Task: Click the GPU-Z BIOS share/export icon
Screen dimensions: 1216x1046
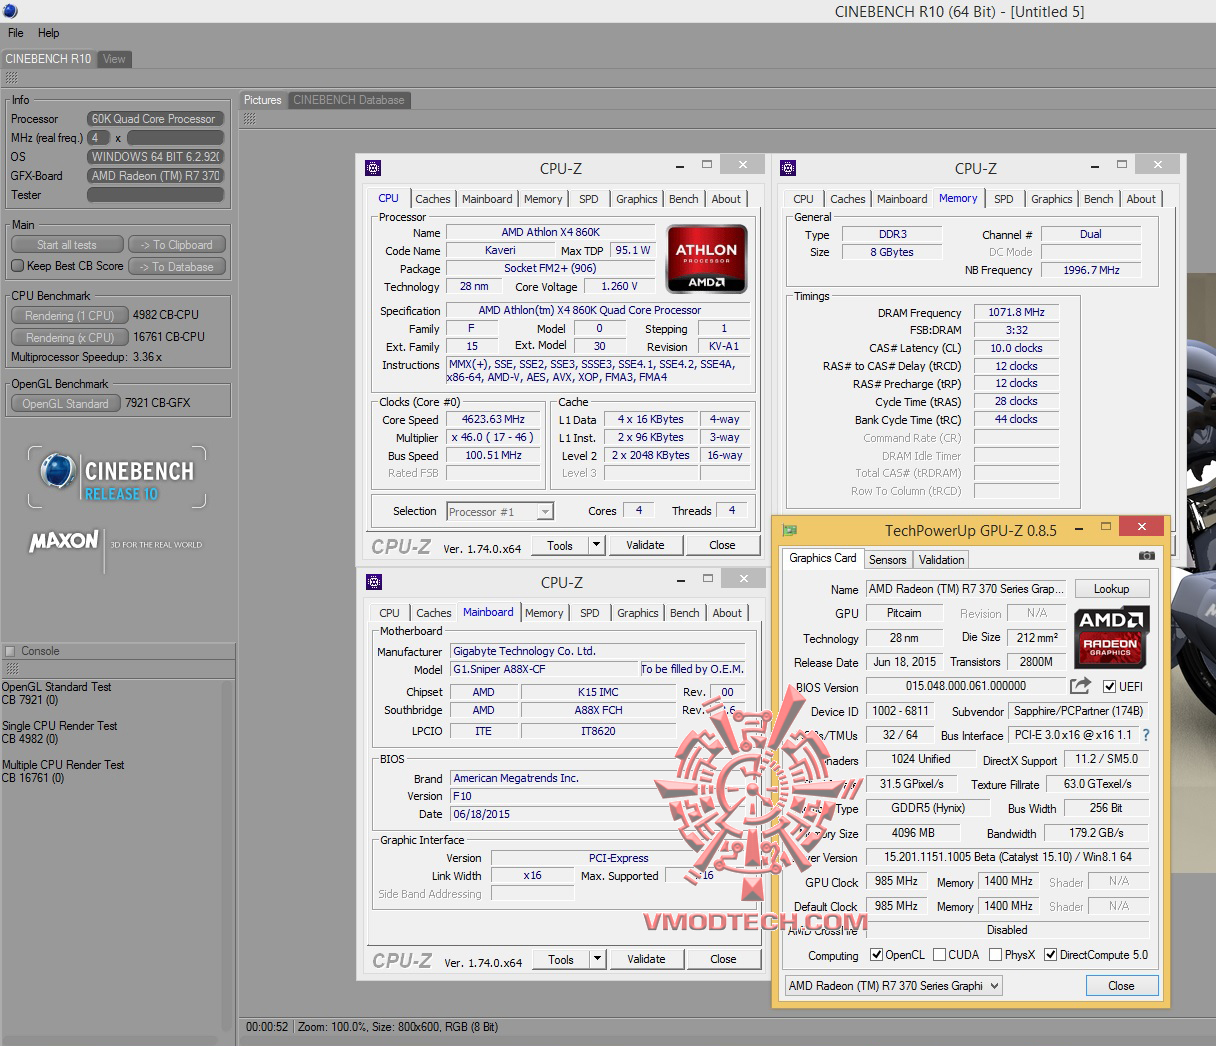Action: [x=1080, y=686]
